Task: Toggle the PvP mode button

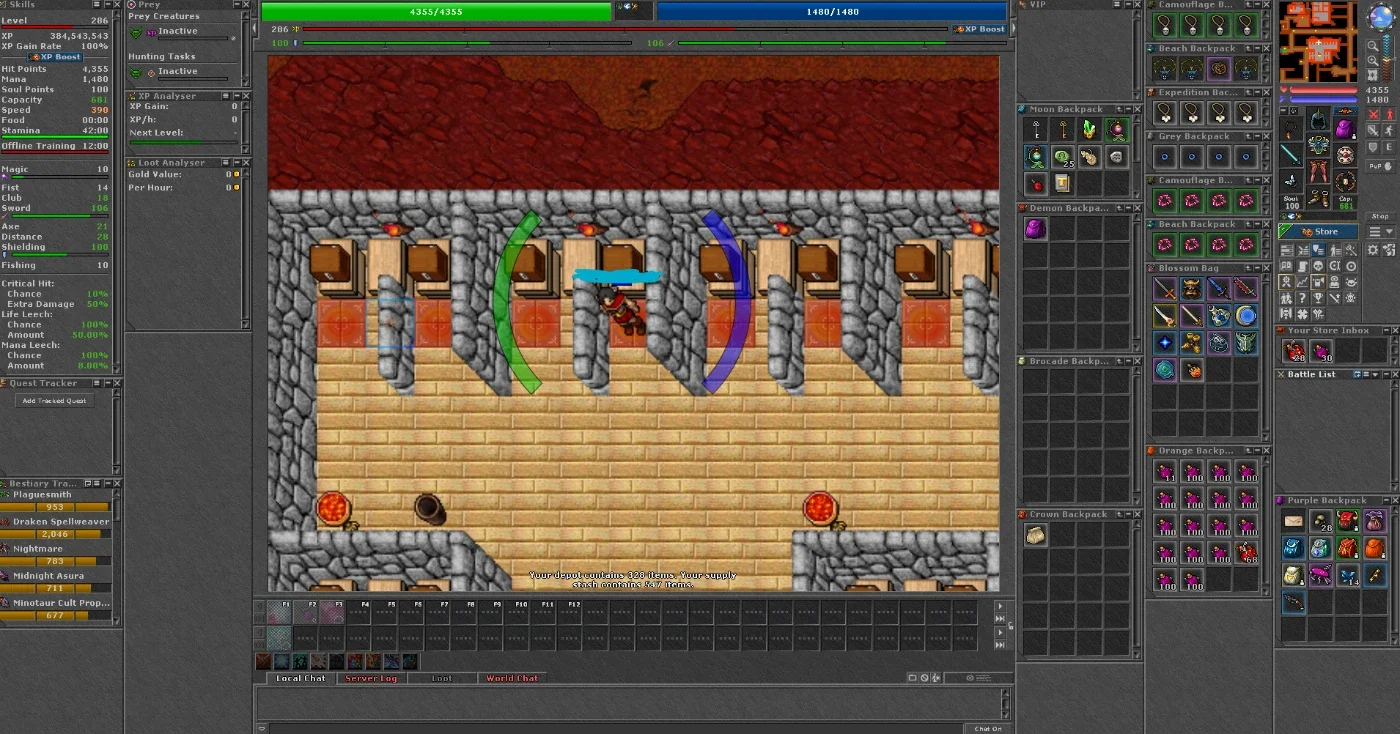Action: click(x=1381, y=166)
